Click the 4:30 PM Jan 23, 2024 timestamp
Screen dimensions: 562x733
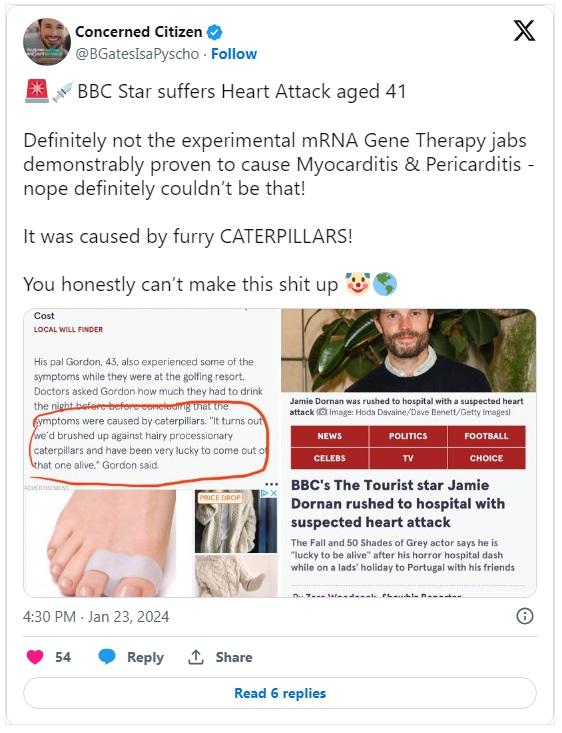point(96,617)
